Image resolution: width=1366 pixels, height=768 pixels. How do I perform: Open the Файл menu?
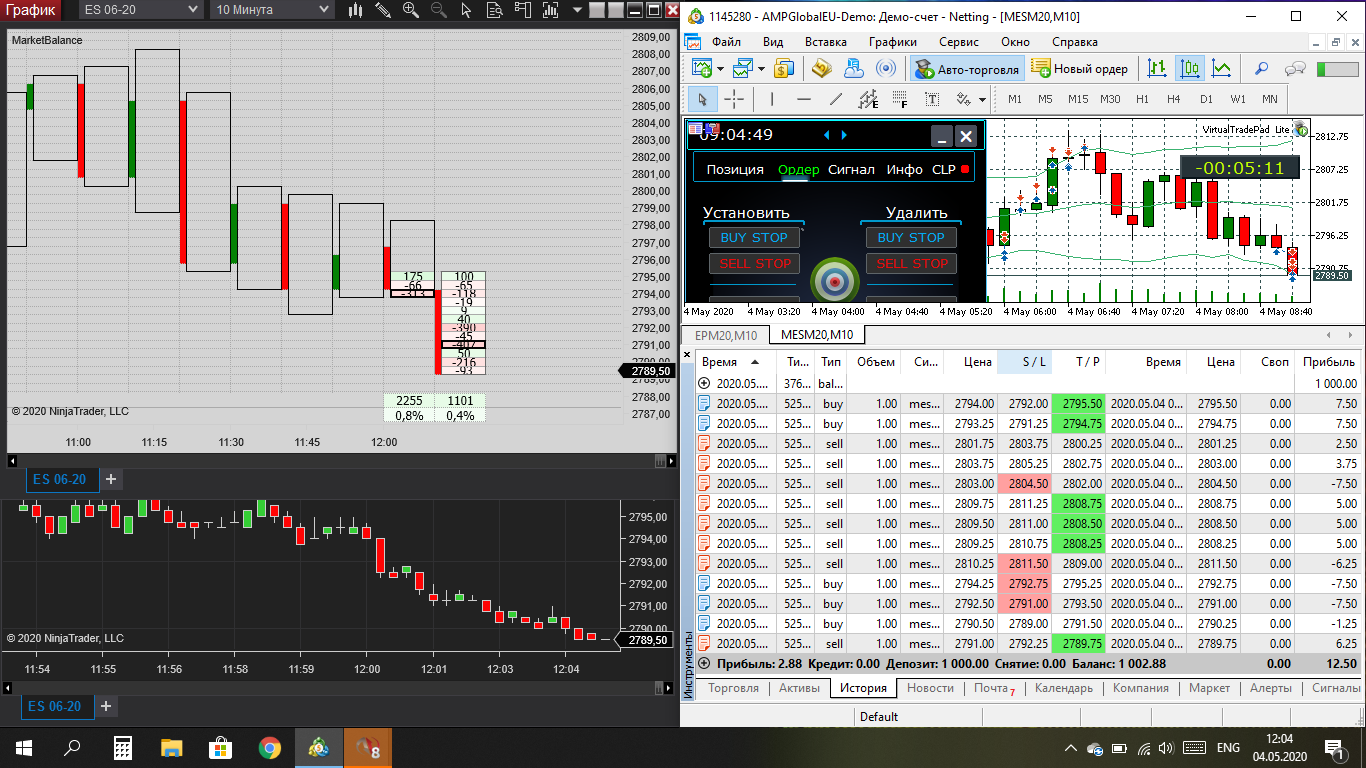pos(726,42)
